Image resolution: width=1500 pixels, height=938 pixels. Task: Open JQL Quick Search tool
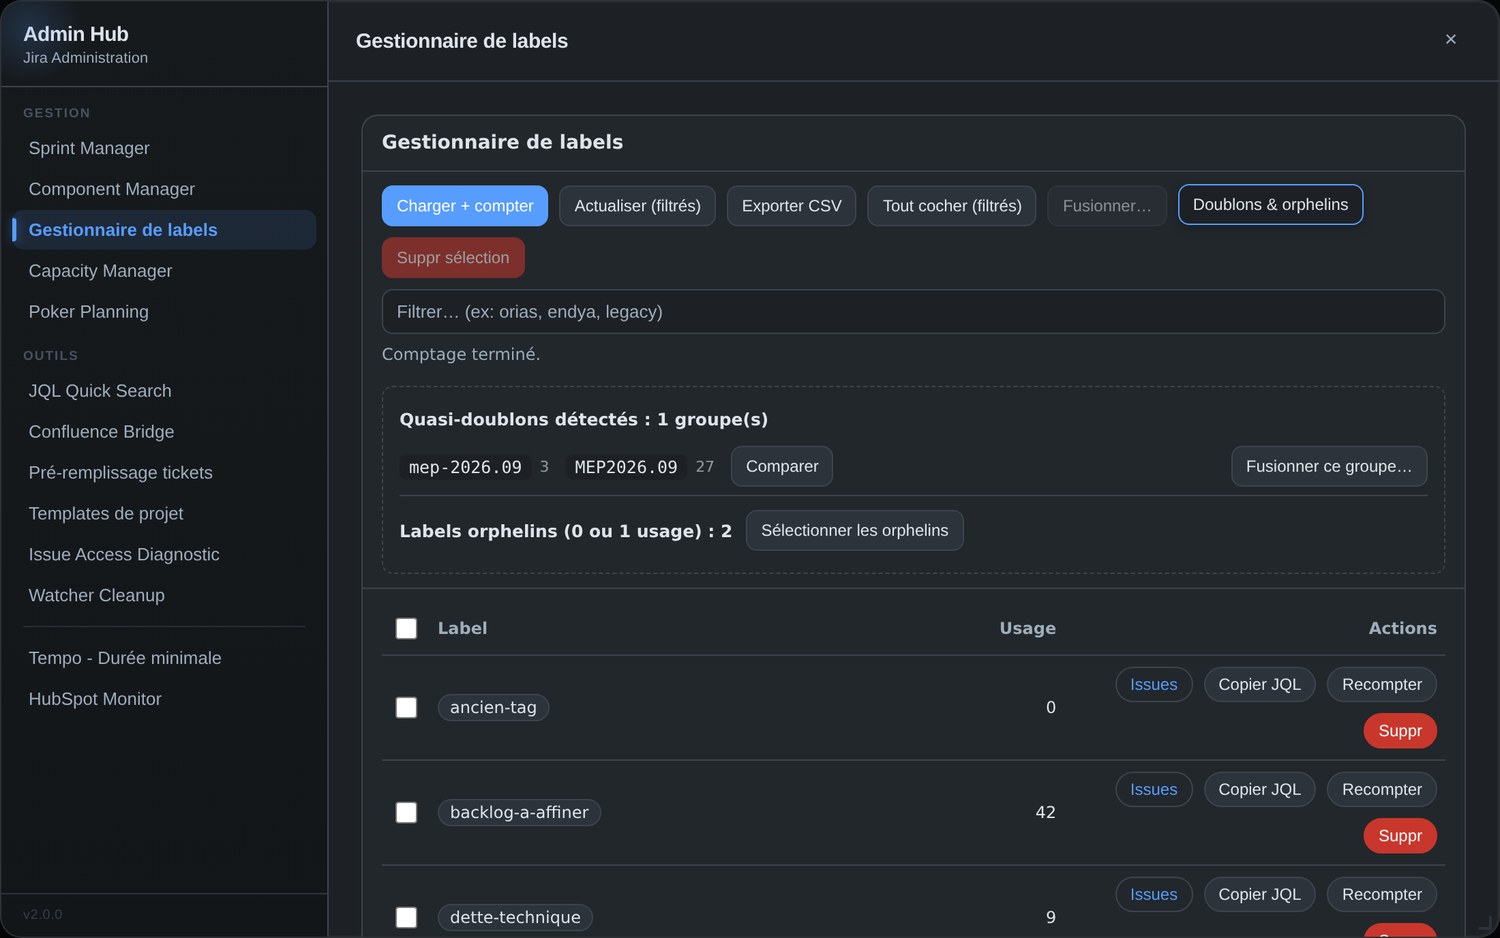(x=164, y=391)
